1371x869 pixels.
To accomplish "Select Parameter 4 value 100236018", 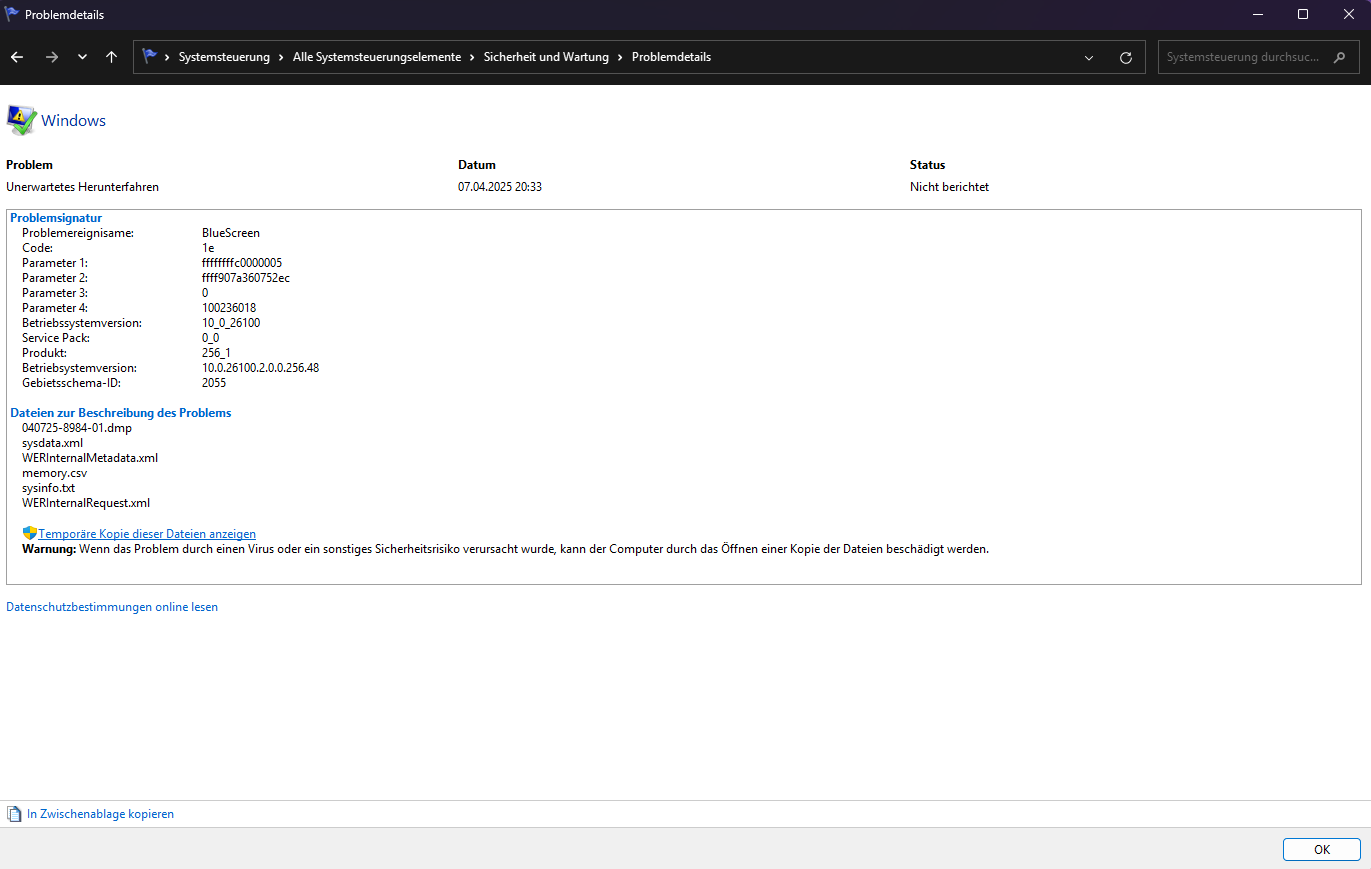I will [229, 308].
